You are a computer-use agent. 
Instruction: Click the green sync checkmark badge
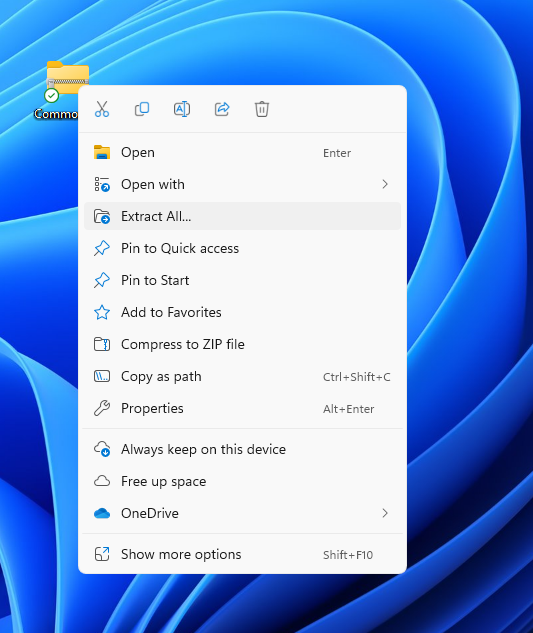click(x=52, y=96)
